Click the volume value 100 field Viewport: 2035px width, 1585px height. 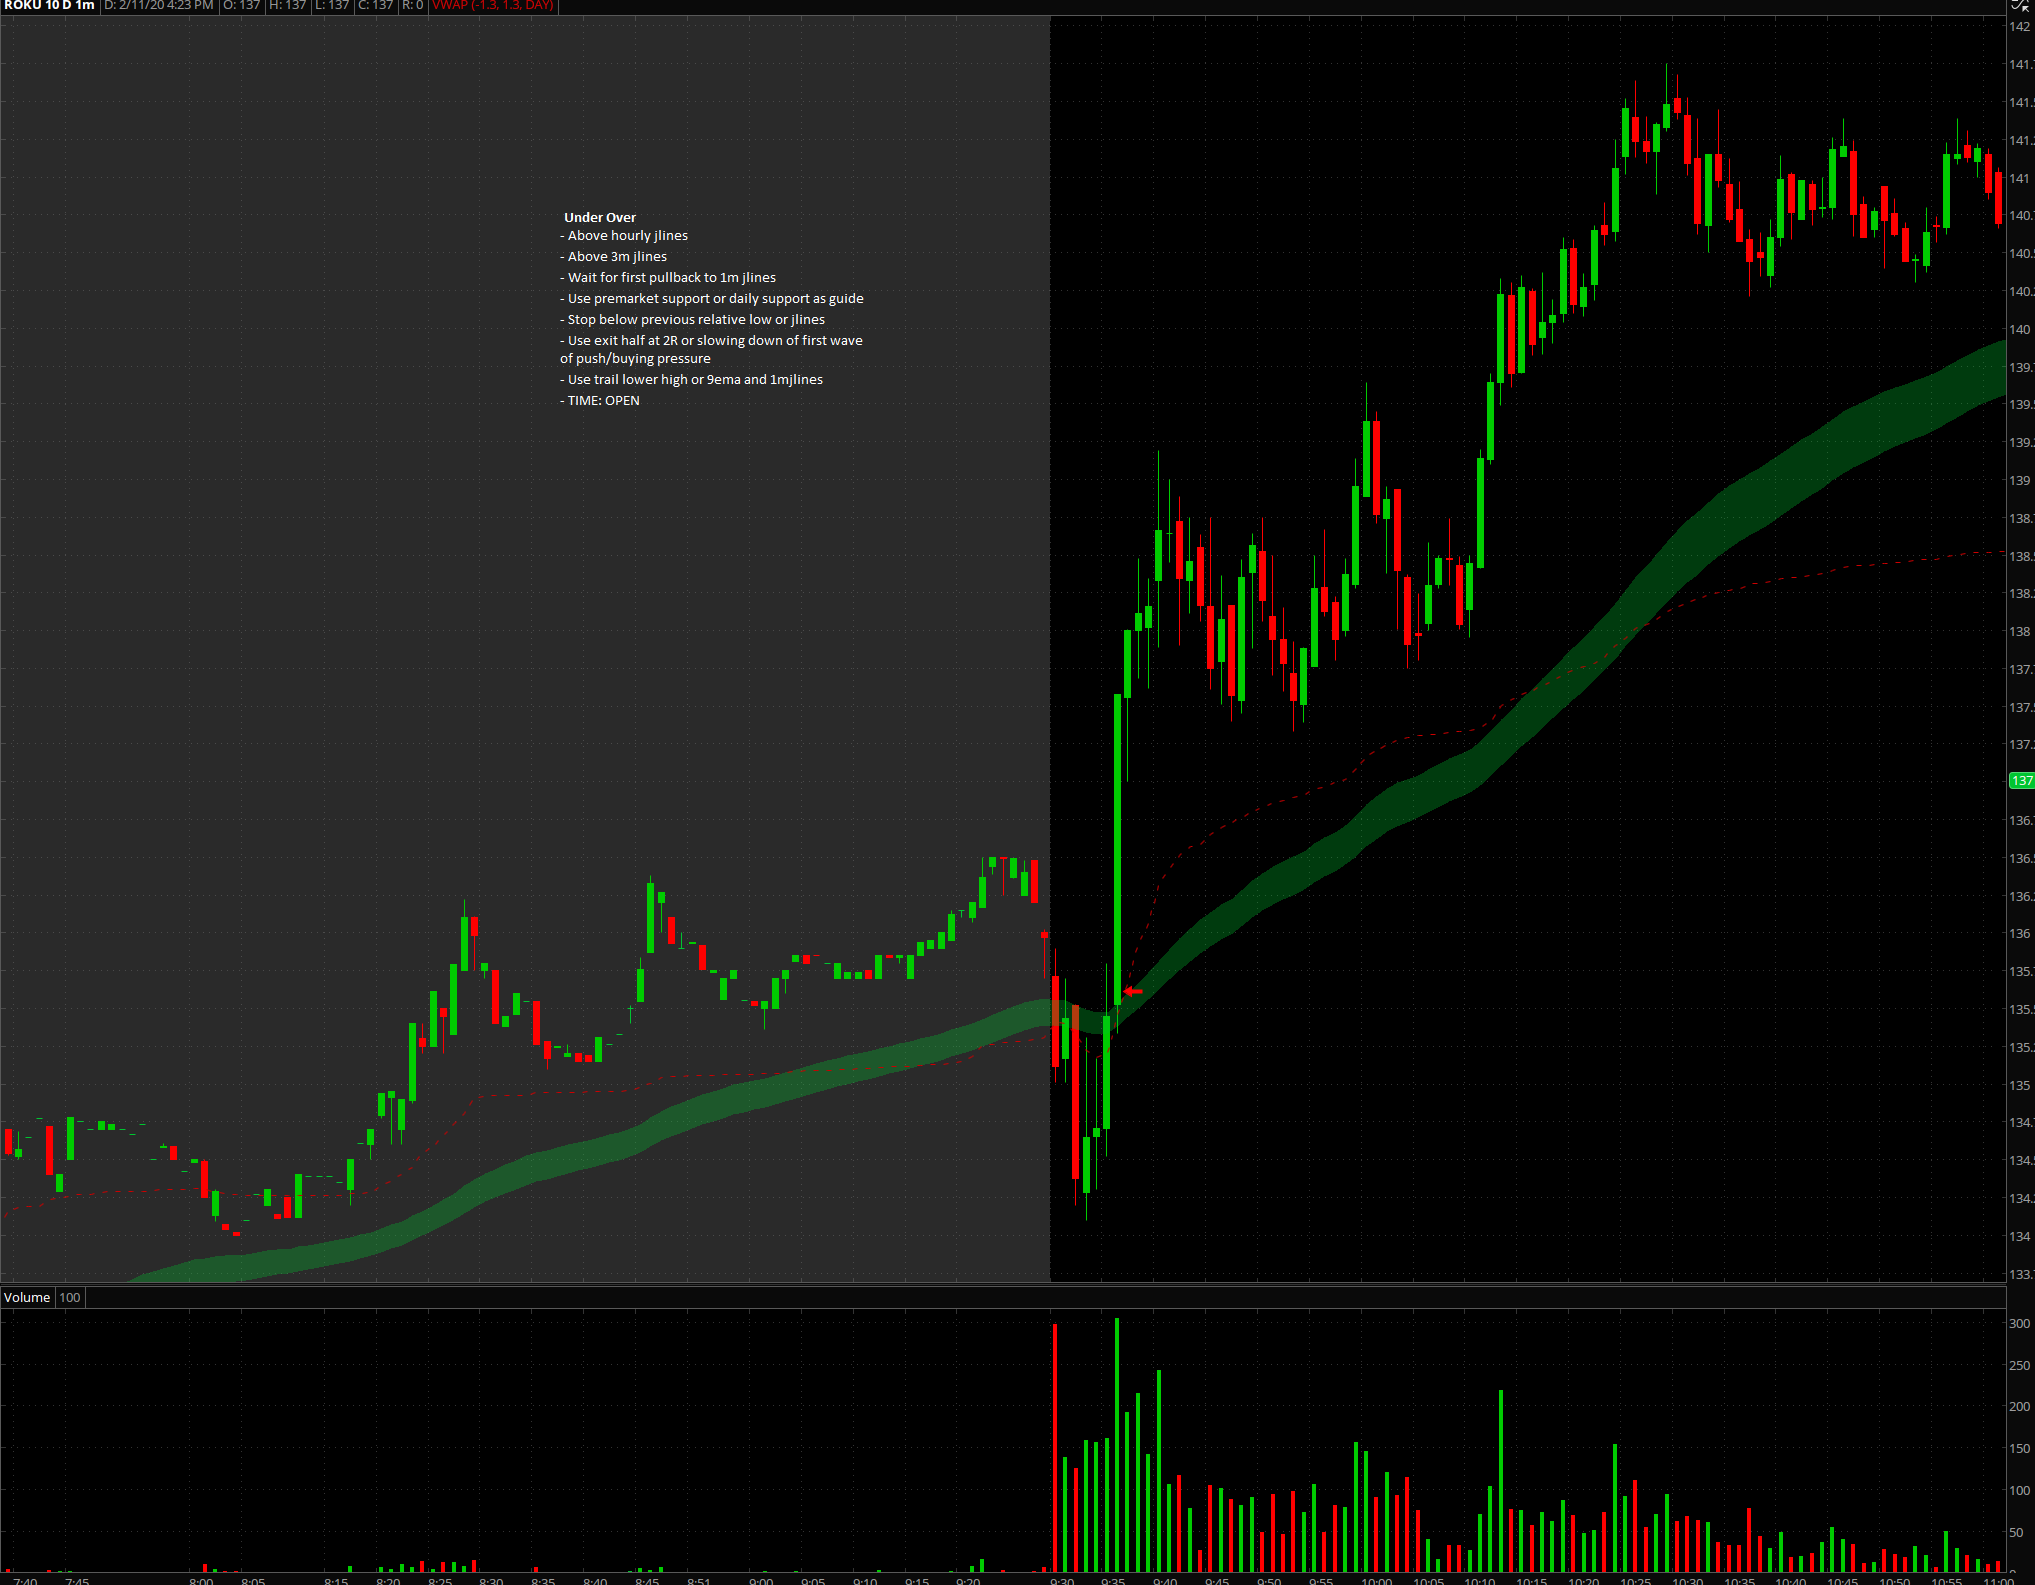coord(70,1297)
